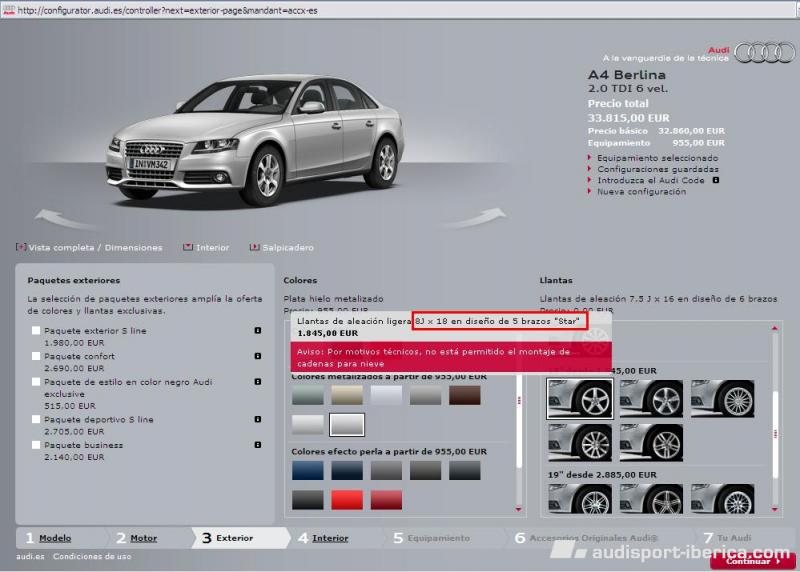Check the Paquete confort option
The width and height of the screenshot is (800, 572).
pos(37,357)
